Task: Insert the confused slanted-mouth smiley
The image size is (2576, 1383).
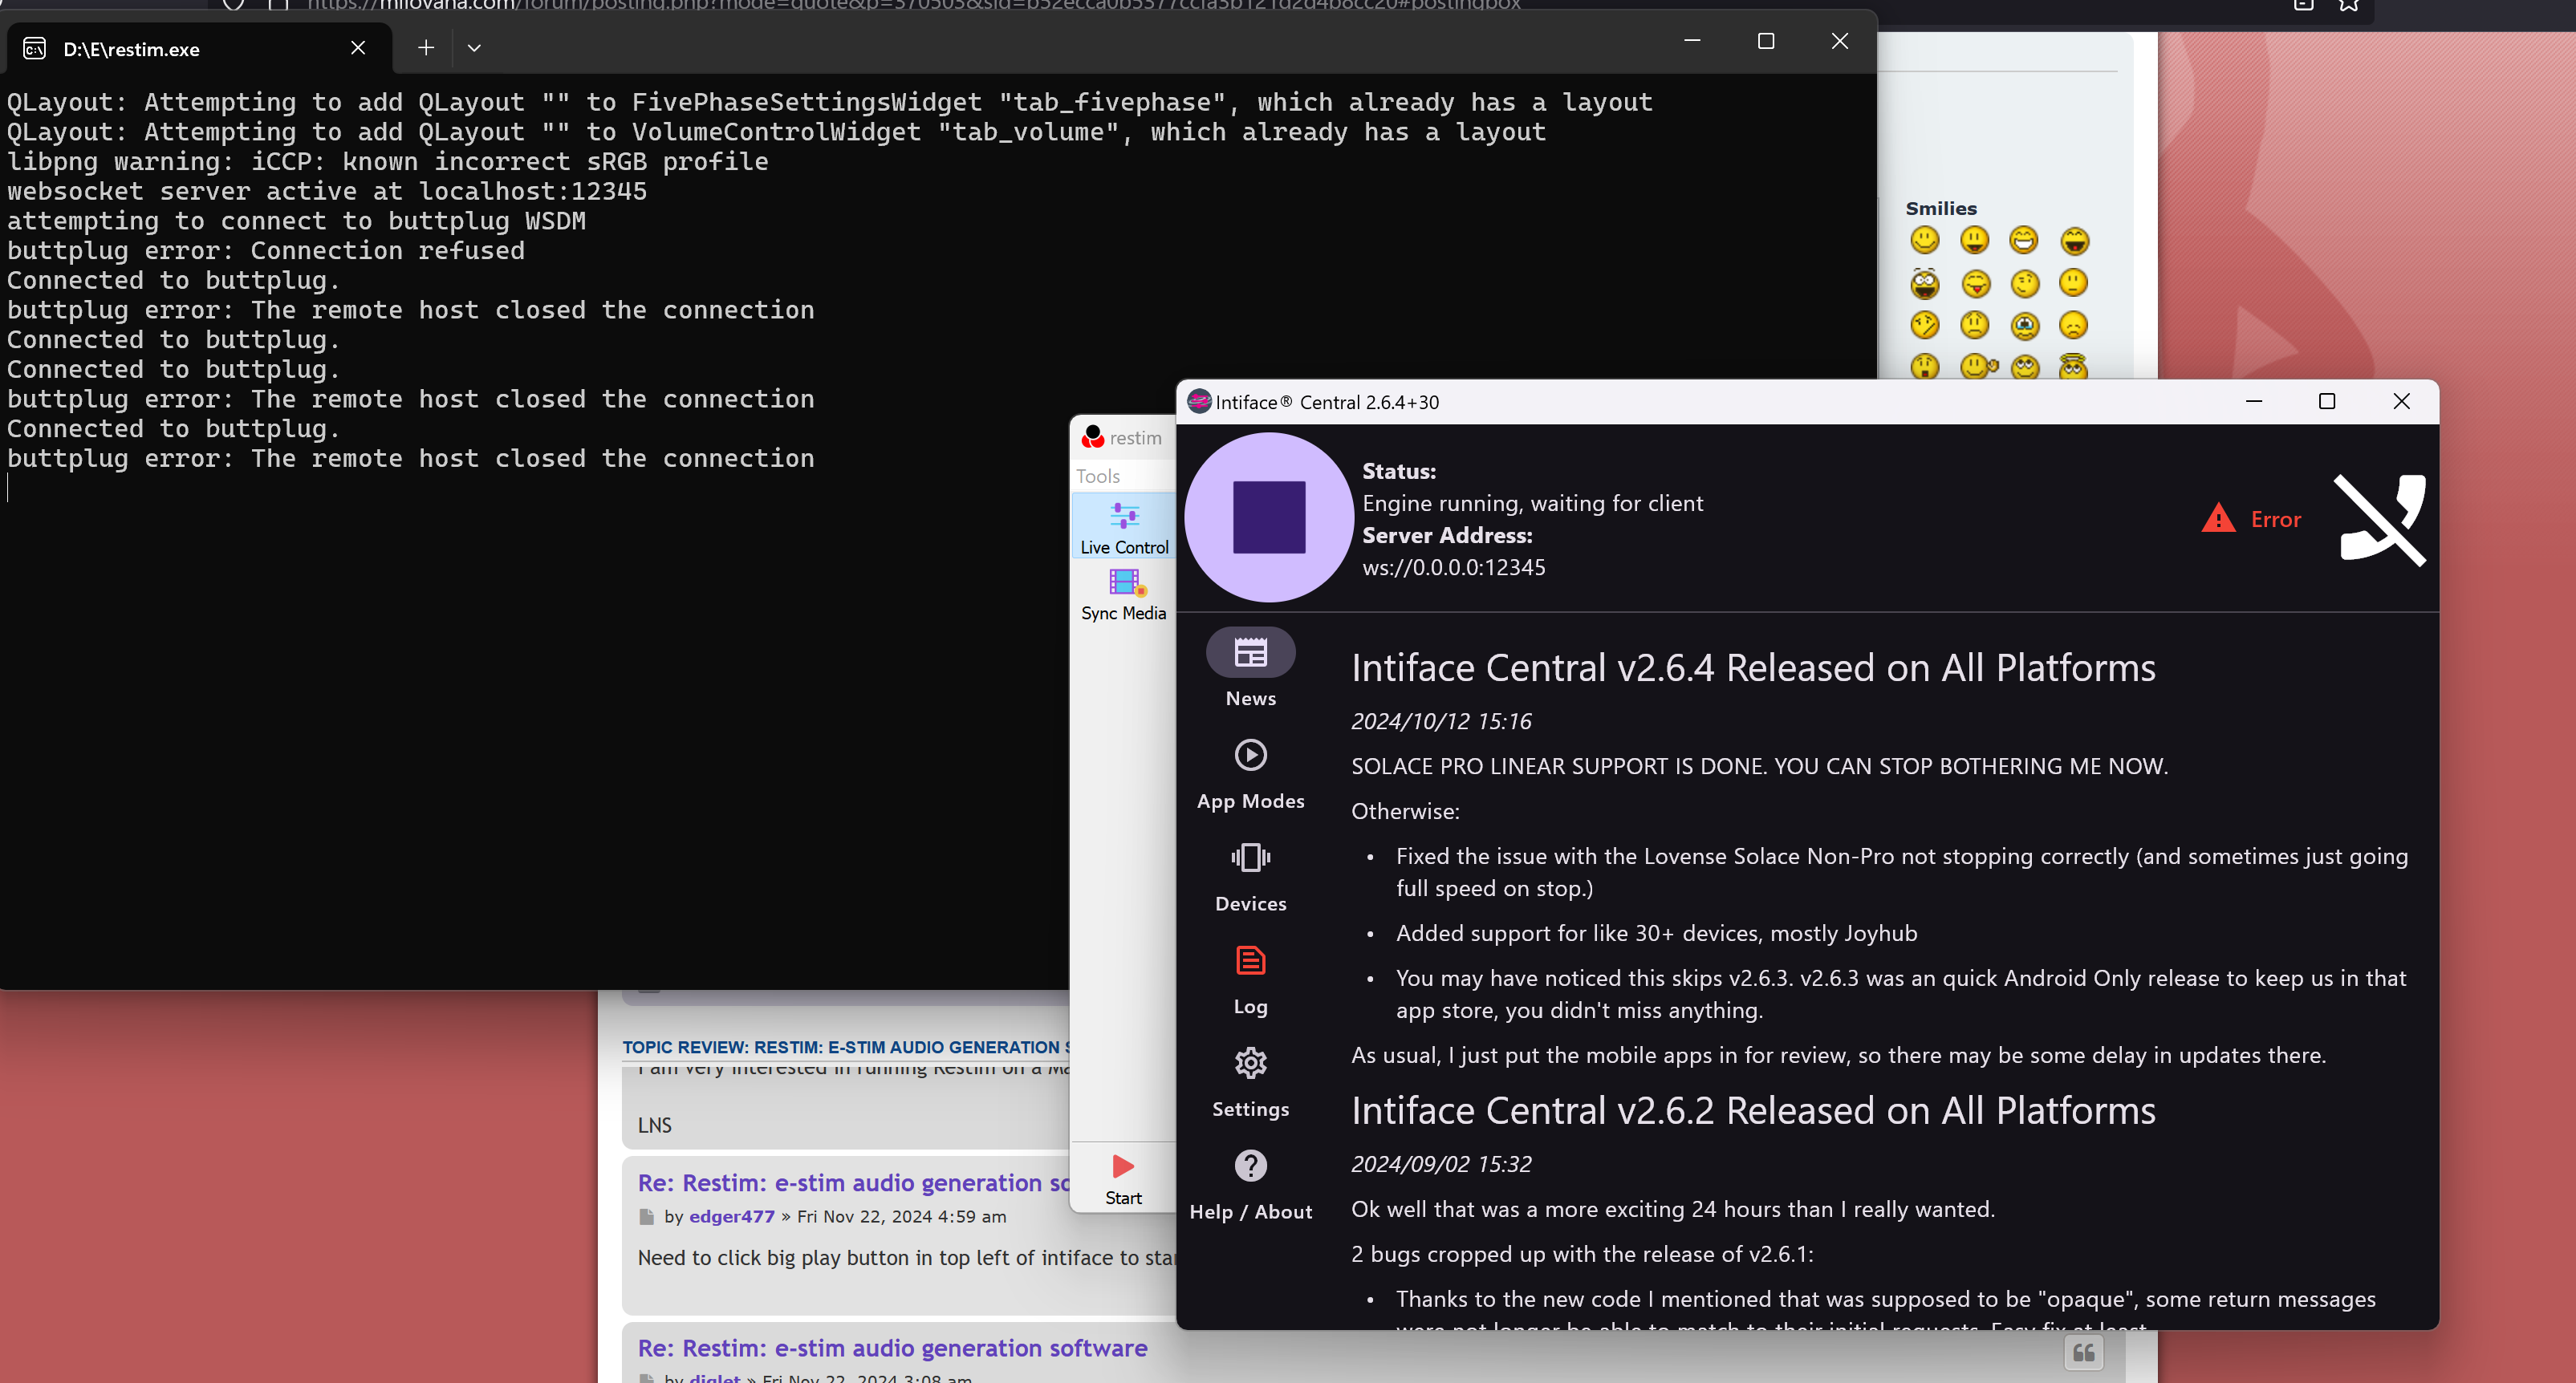Action: pyautogui.click(x=1924, y=325)
